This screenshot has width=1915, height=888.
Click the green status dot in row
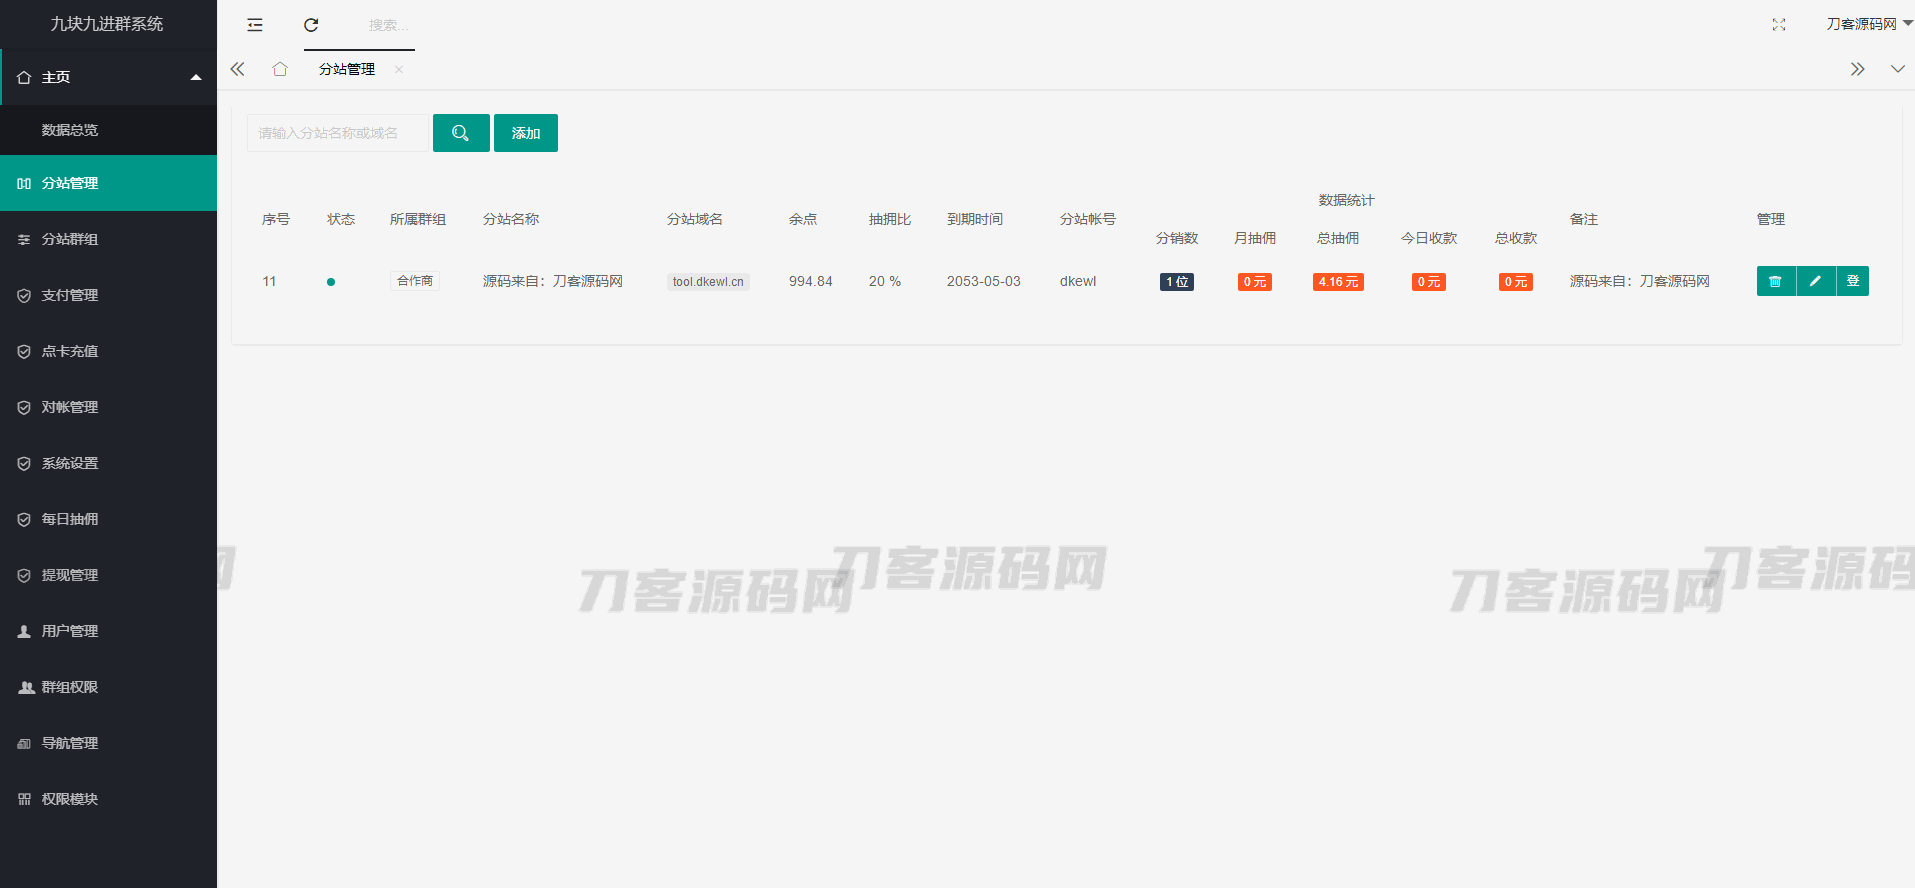pos(331,282)
